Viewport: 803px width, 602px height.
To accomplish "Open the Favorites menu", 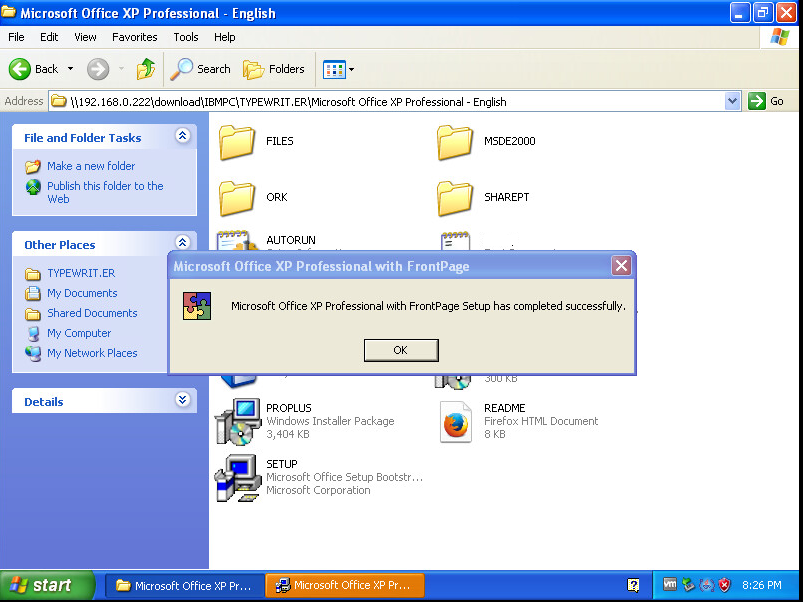I will [134, 37].
